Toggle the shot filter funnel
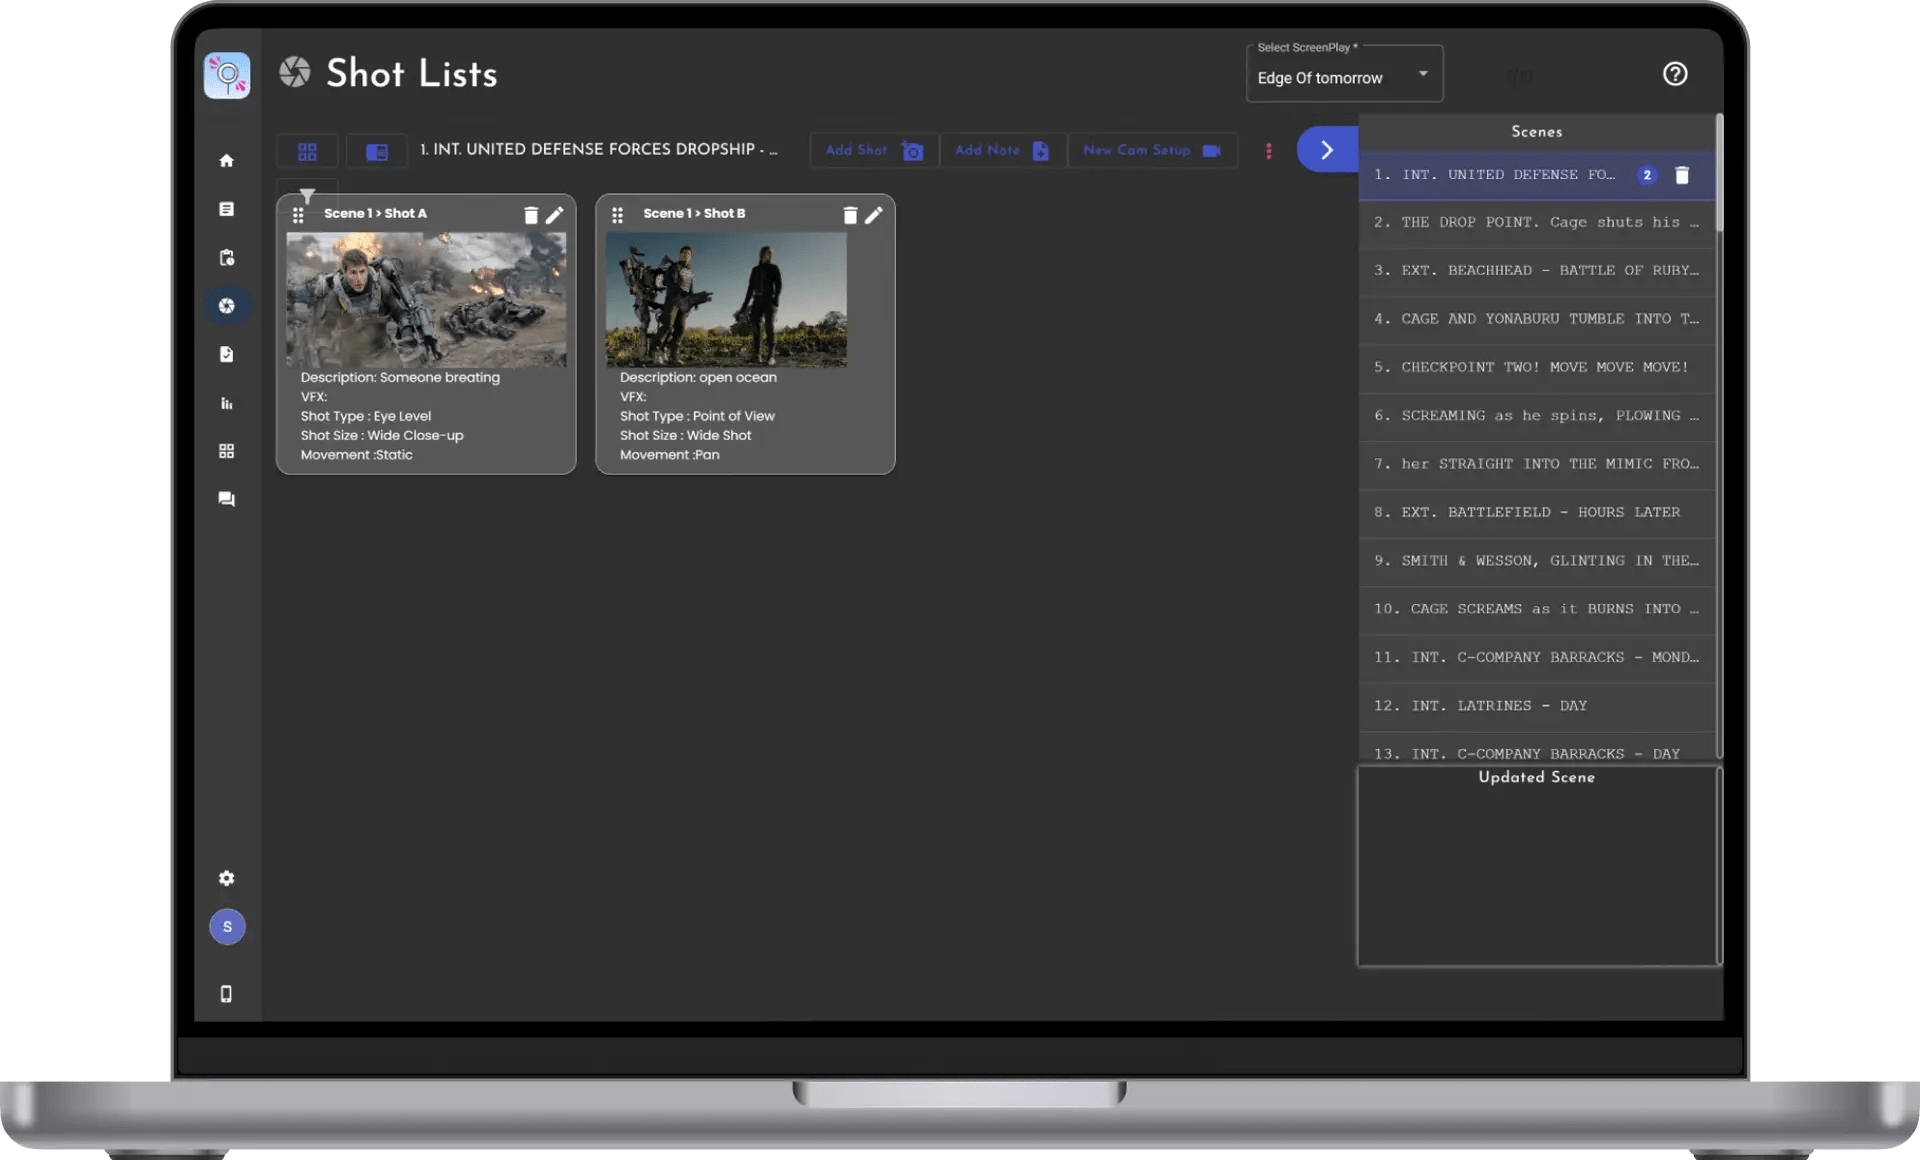1920x1160 pixels. (x=308, y=195)
